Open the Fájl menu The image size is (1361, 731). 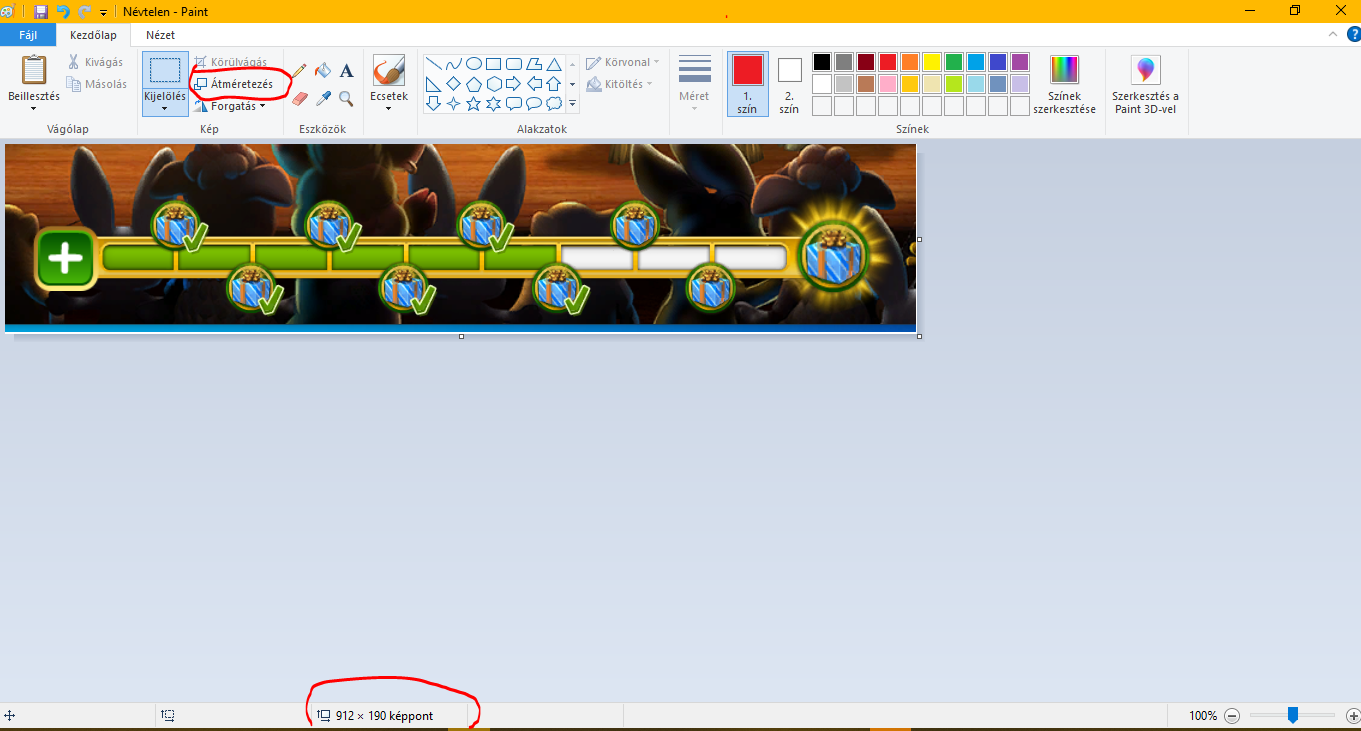[x=28, y=35]
